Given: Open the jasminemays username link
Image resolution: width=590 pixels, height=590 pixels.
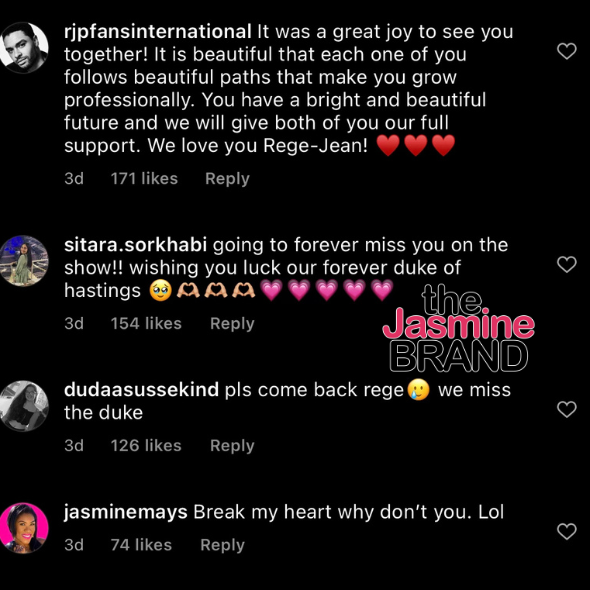Looking at the screenshot, I should (126, 512).
